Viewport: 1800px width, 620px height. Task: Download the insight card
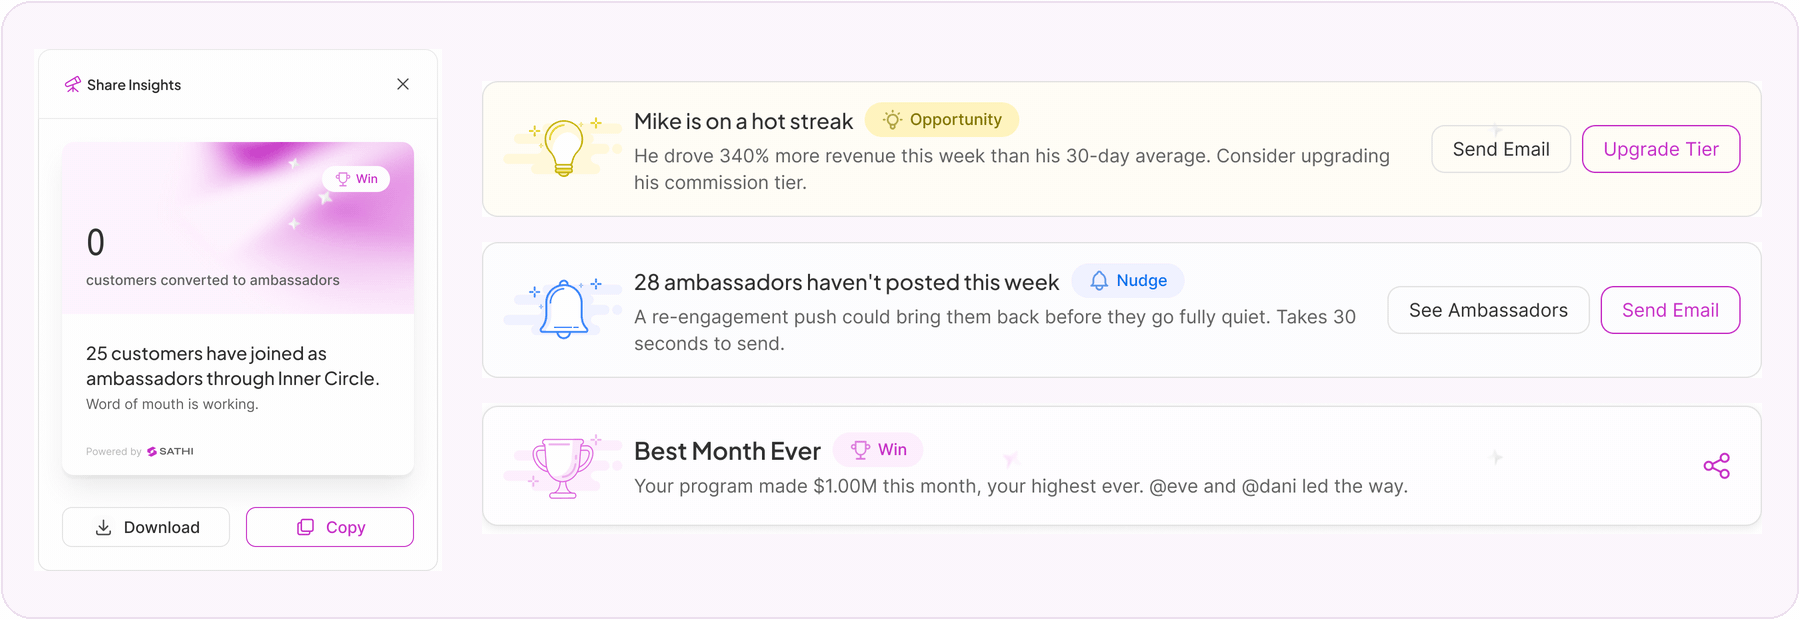146,527
